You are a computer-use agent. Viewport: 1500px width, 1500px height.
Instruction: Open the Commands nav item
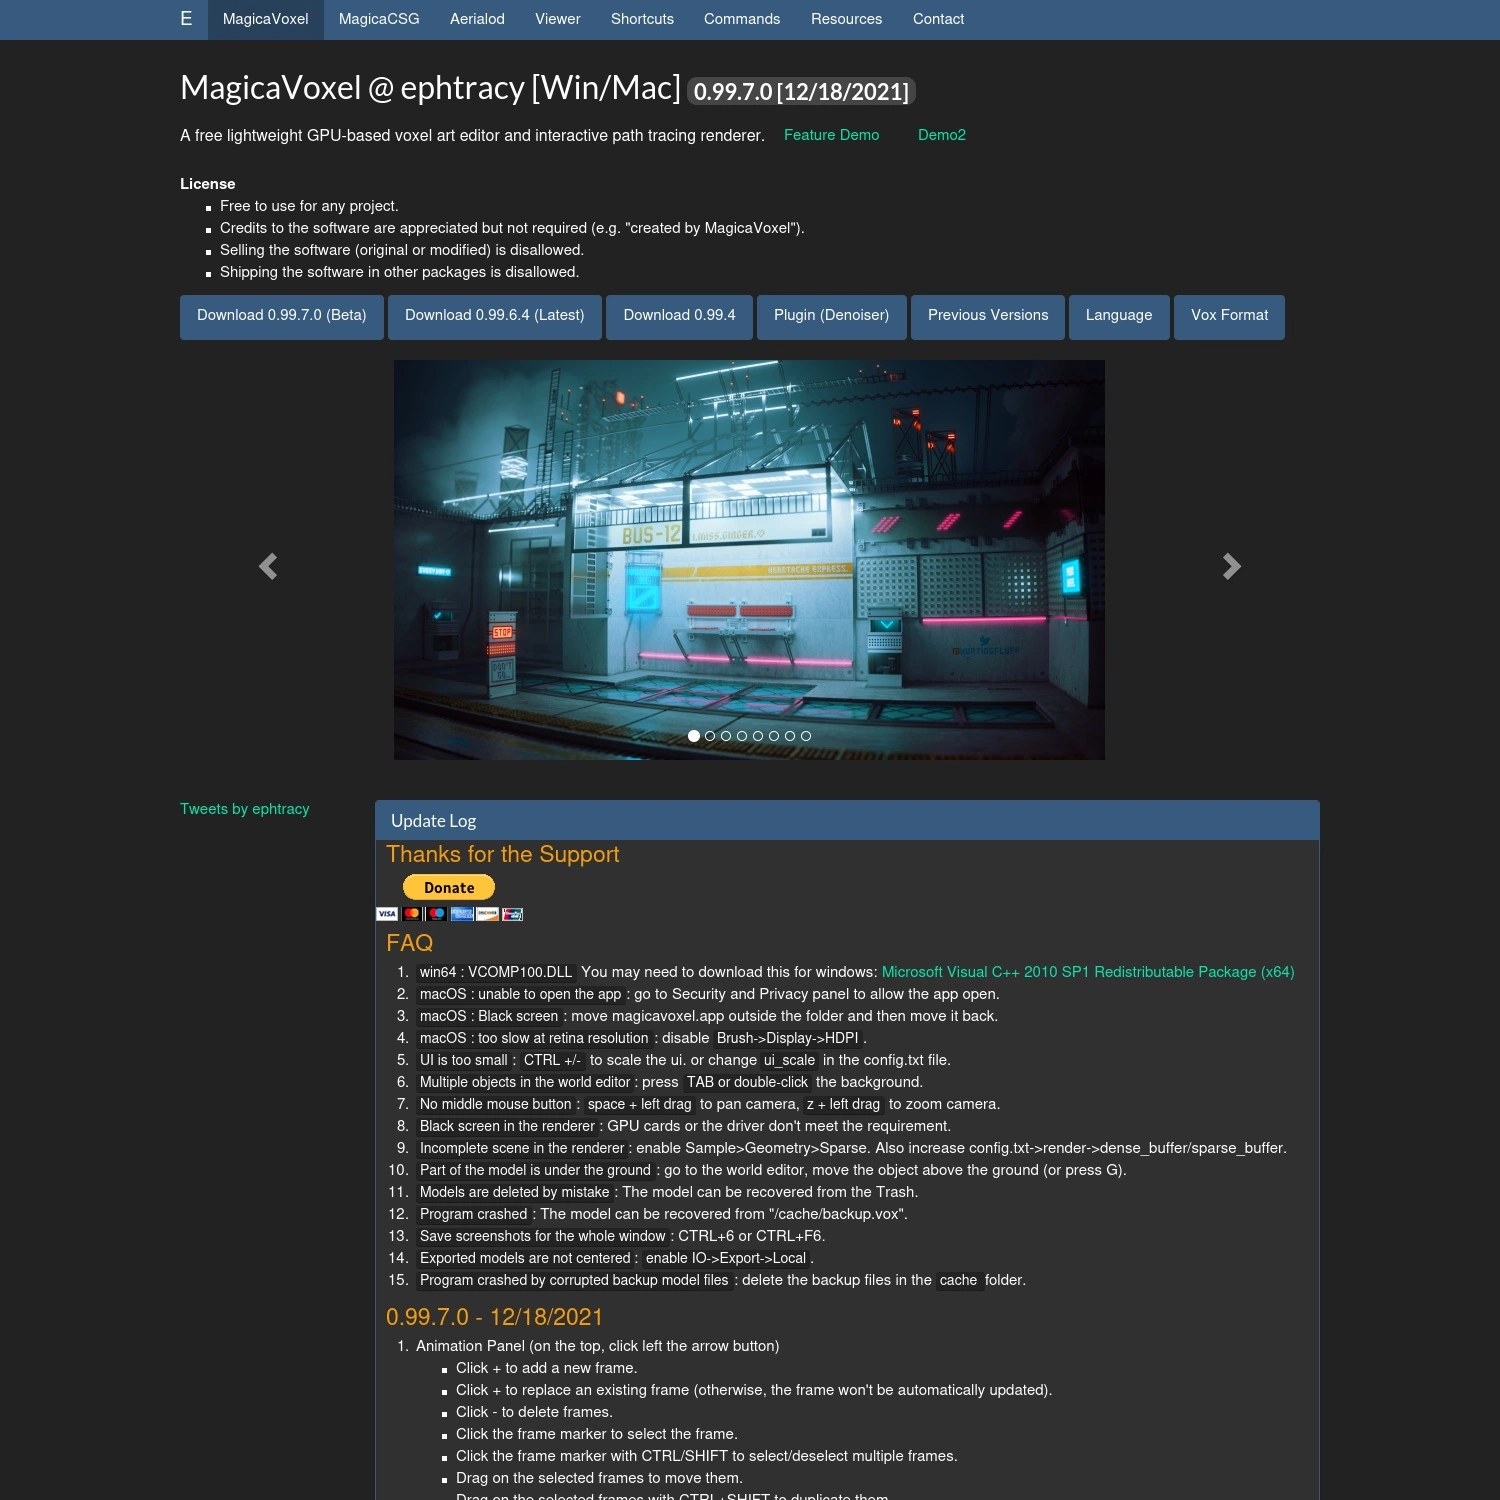pyautogui.click(x=742, y=19)
